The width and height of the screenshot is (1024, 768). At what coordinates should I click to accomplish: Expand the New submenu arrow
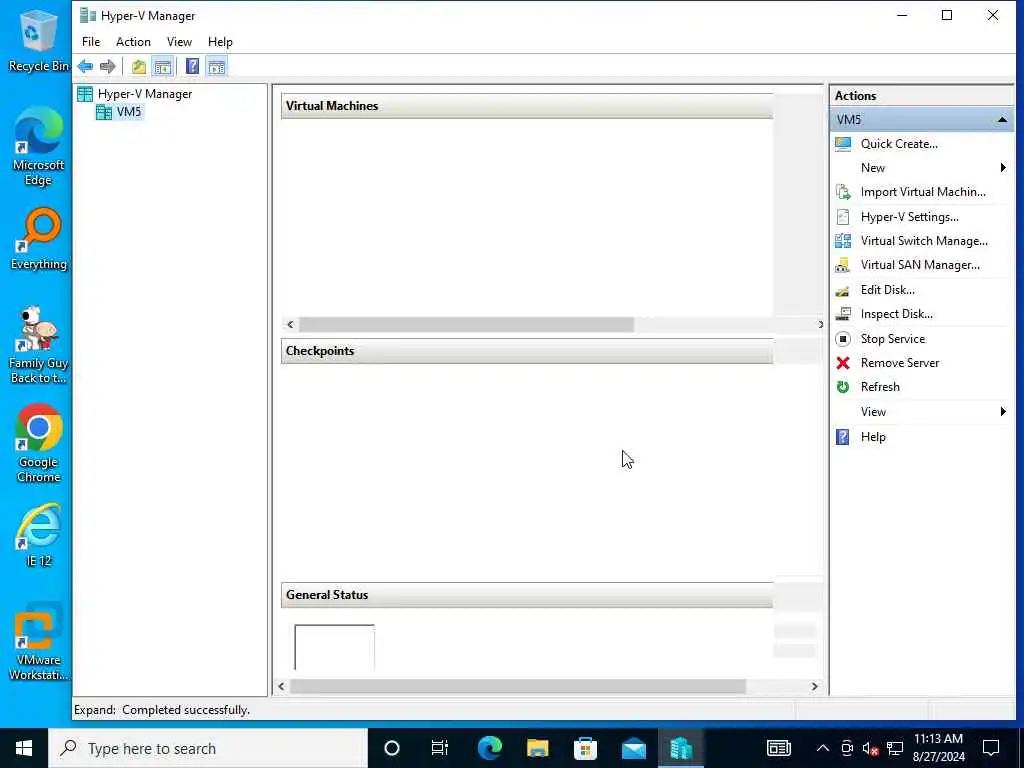1003,168
